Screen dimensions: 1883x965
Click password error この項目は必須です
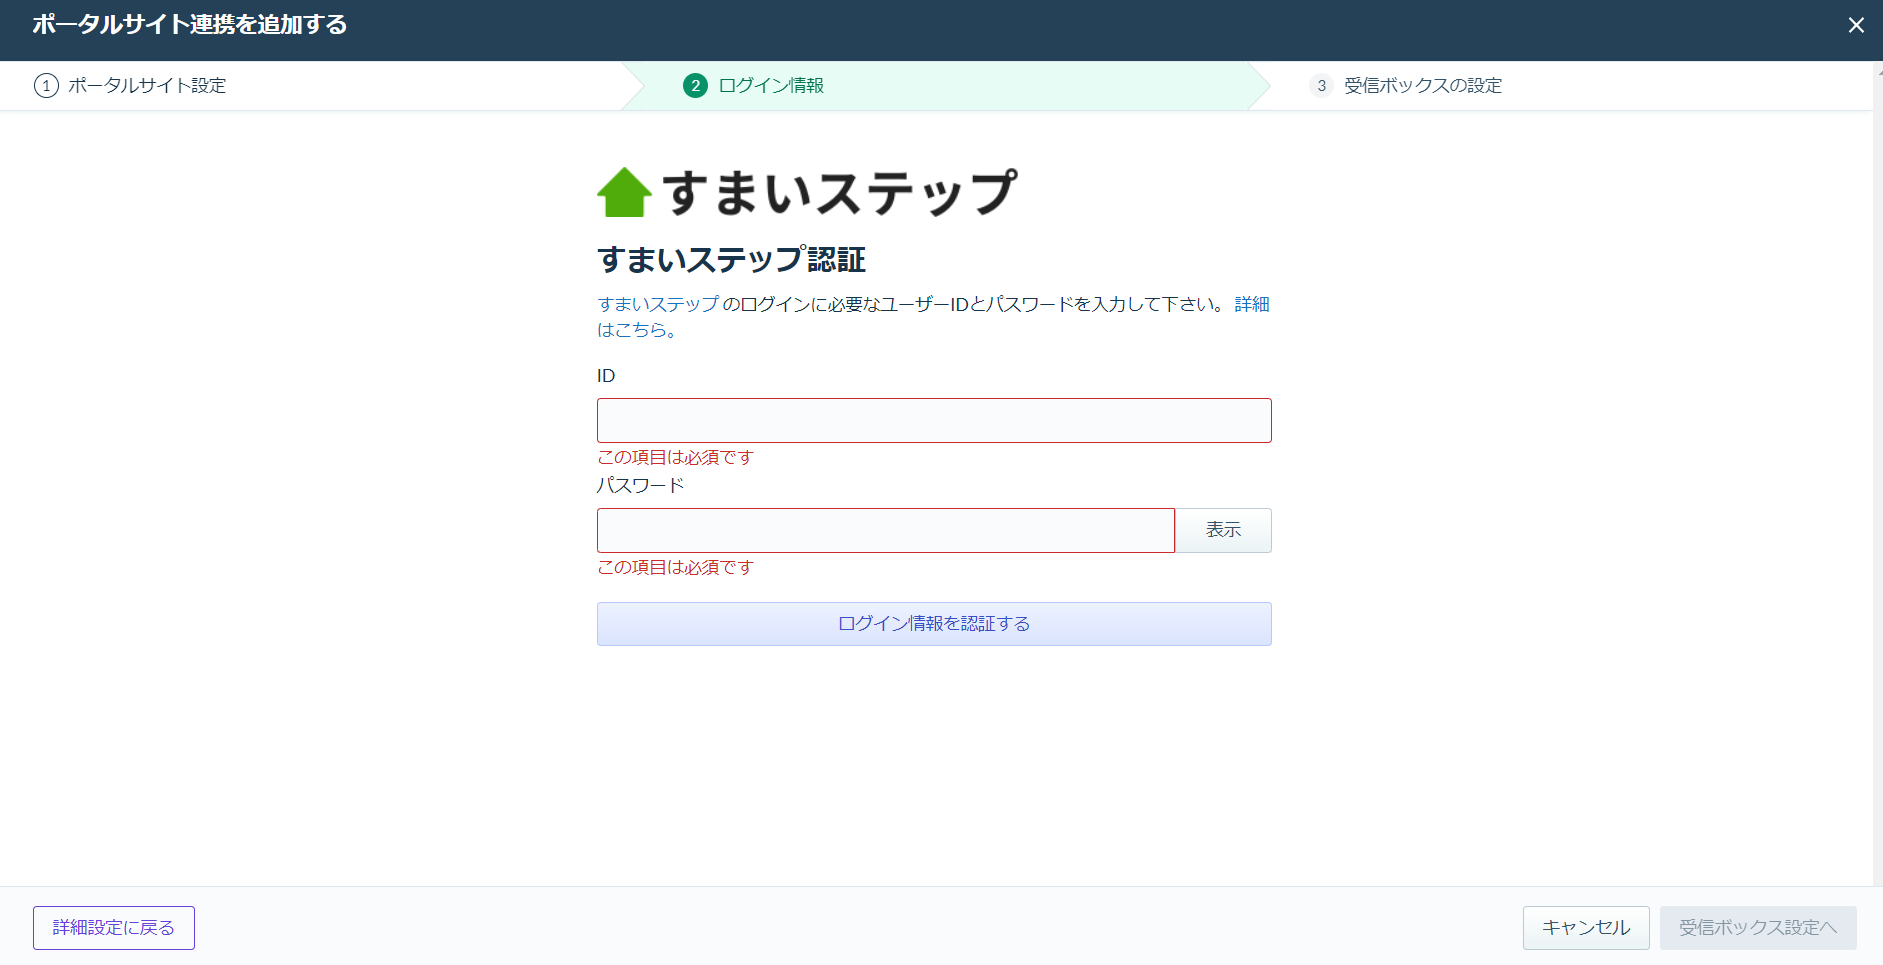(x=675, y=567)
